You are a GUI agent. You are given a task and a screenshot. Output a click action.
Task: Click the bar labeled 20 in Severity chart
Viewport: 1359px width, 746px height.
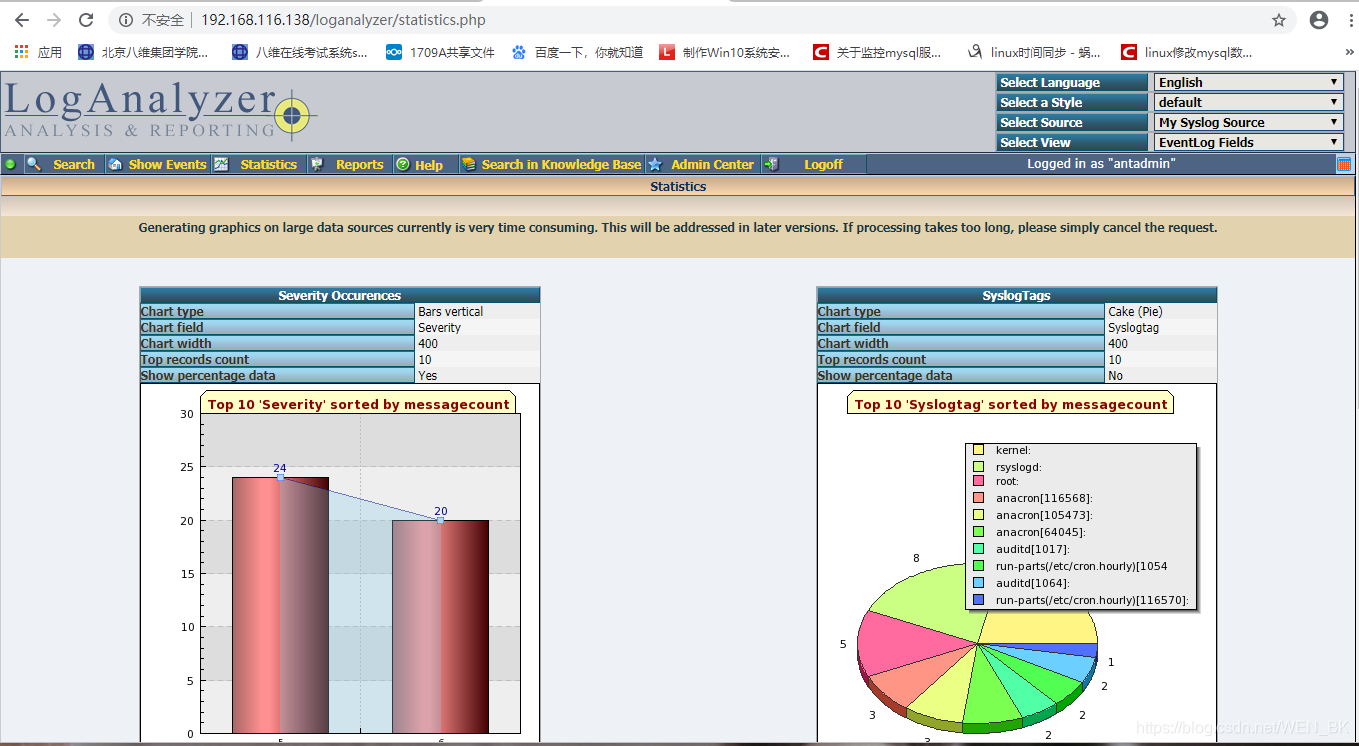440,626
